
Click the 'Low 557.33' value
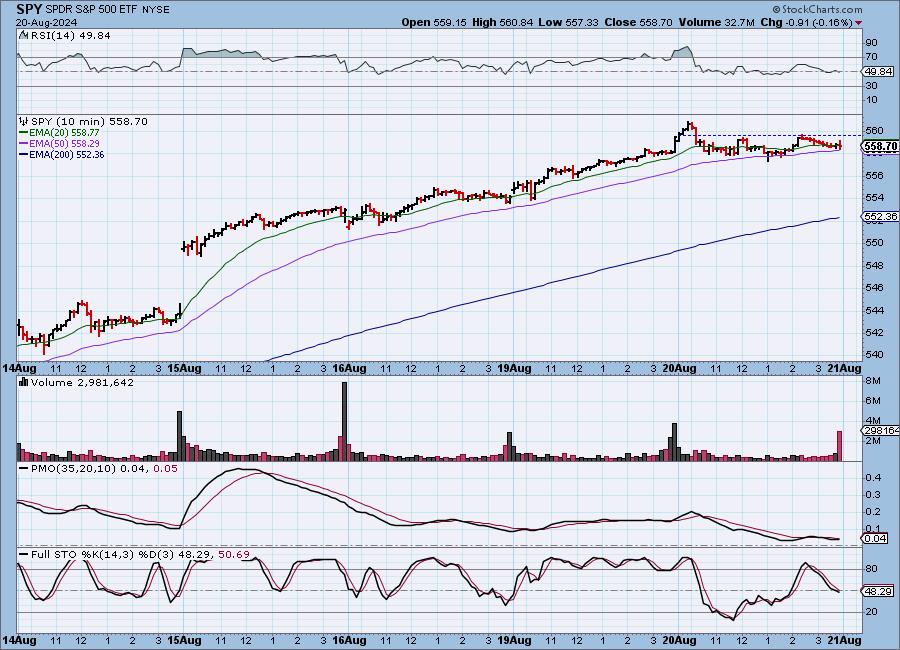coord(568,22)
